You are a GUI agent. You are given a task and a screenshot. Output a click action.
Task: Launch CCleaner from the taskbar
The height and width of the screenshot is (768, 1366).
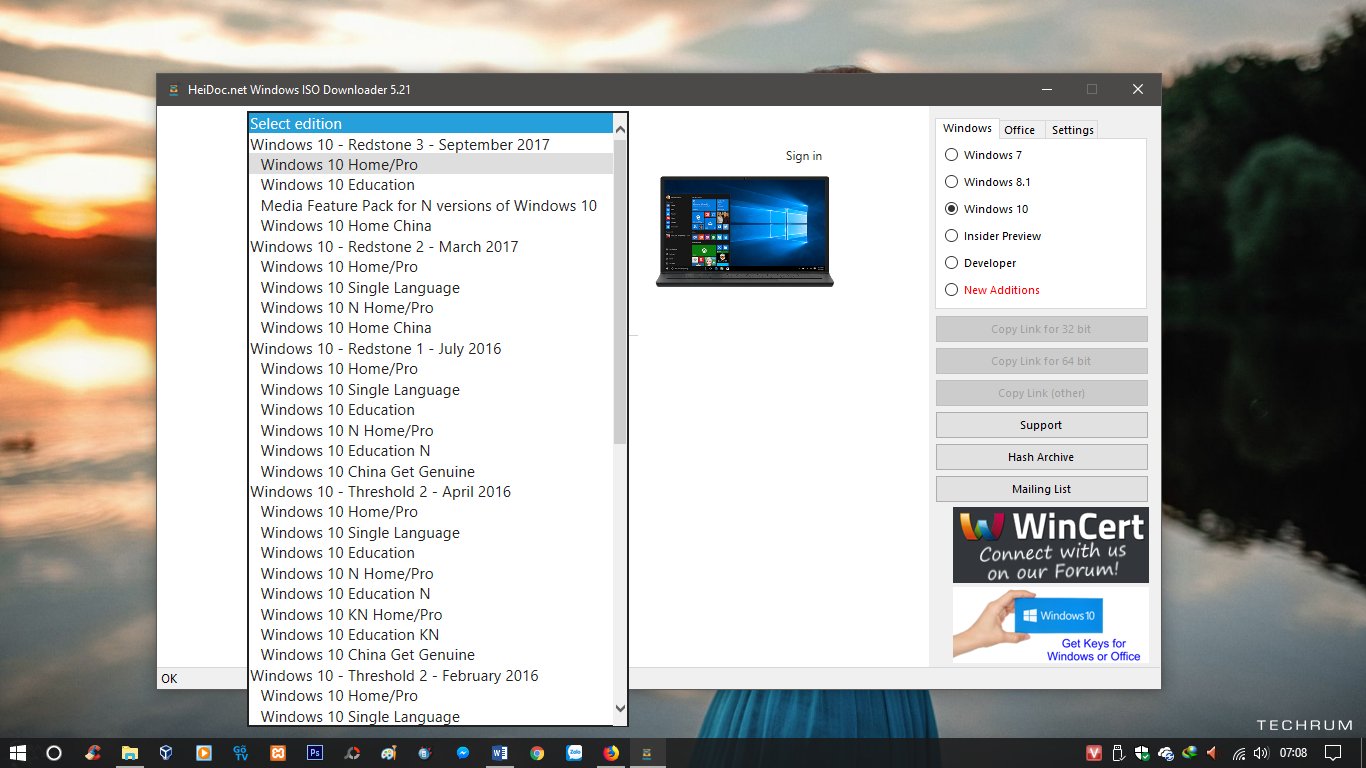[92, 753]
